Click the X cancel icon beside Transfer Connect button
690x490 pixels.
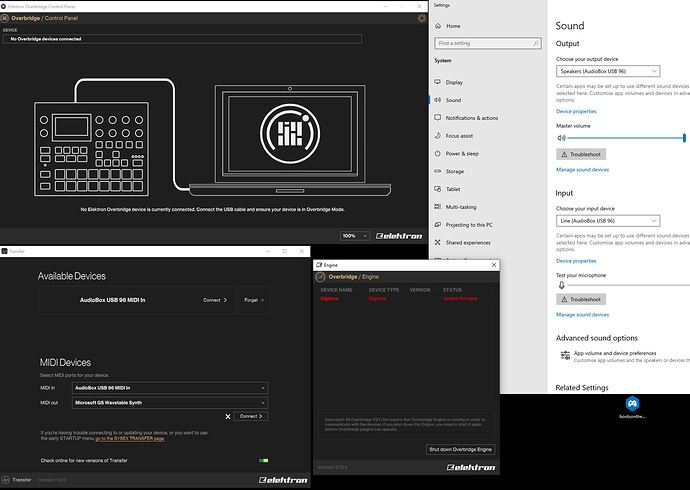click(228, 416)
